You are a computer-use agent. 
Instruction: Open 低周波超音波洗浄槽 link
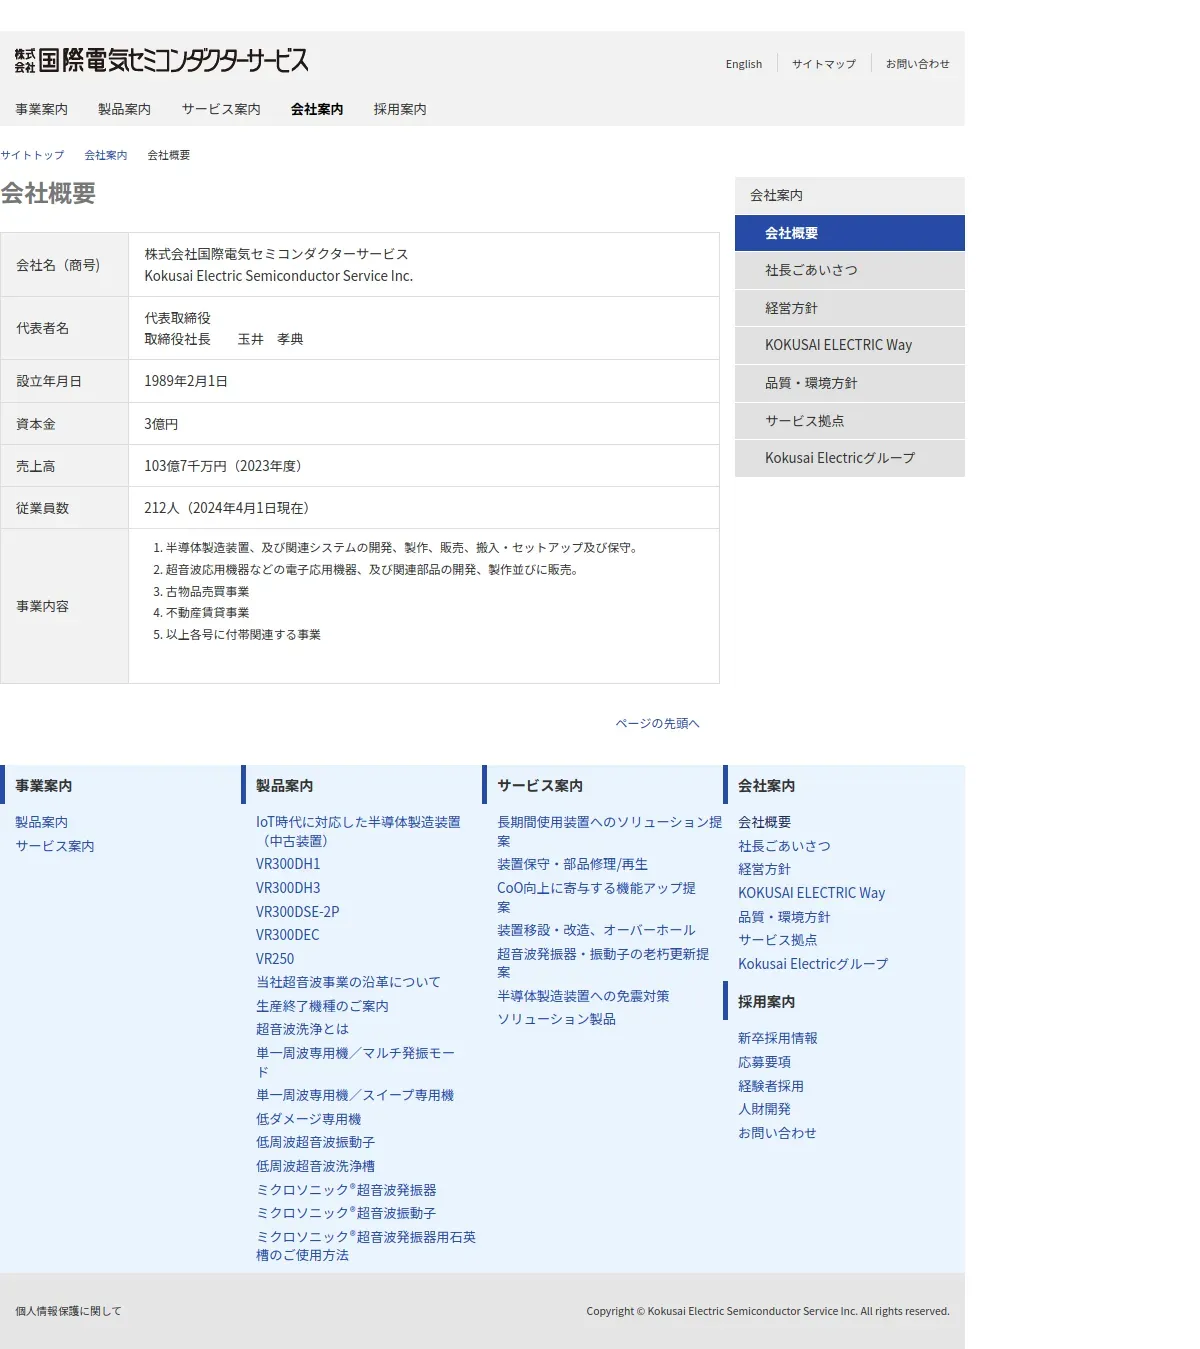click(315, 1166)
